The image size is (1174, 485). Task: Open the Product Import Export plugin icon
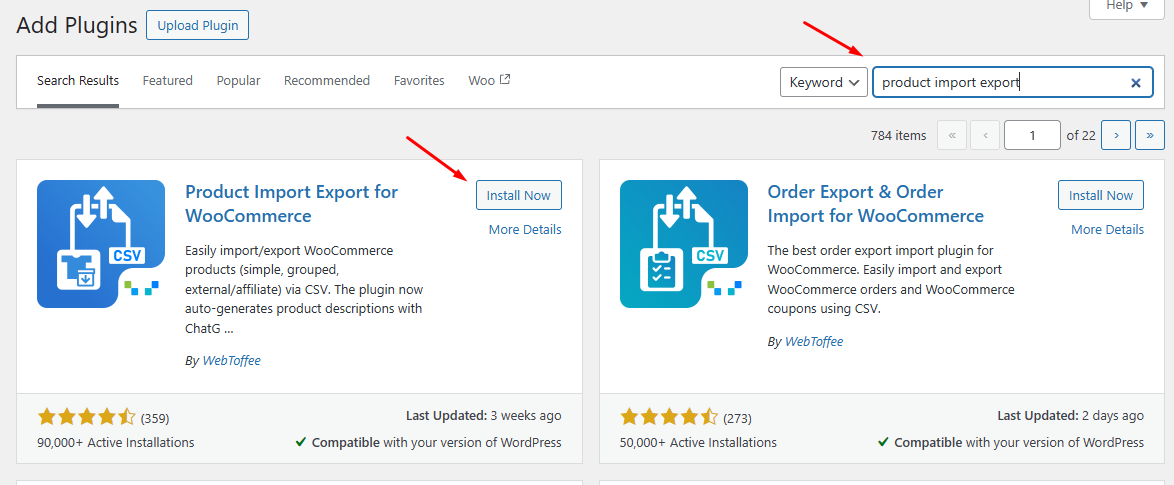(x=101, y=244)
